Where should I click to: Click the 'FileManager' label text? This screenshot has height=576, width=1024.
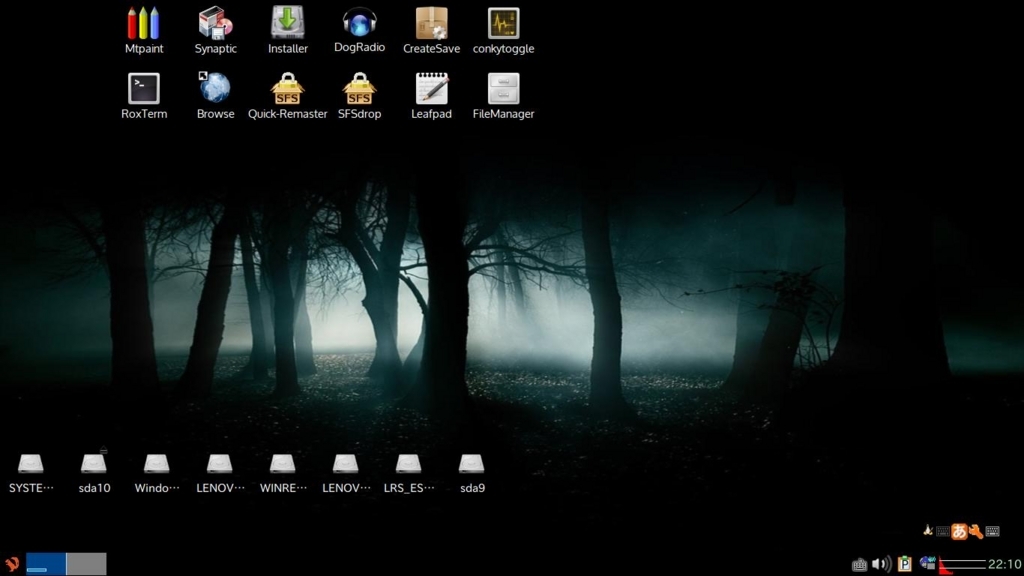coord(504,114)
